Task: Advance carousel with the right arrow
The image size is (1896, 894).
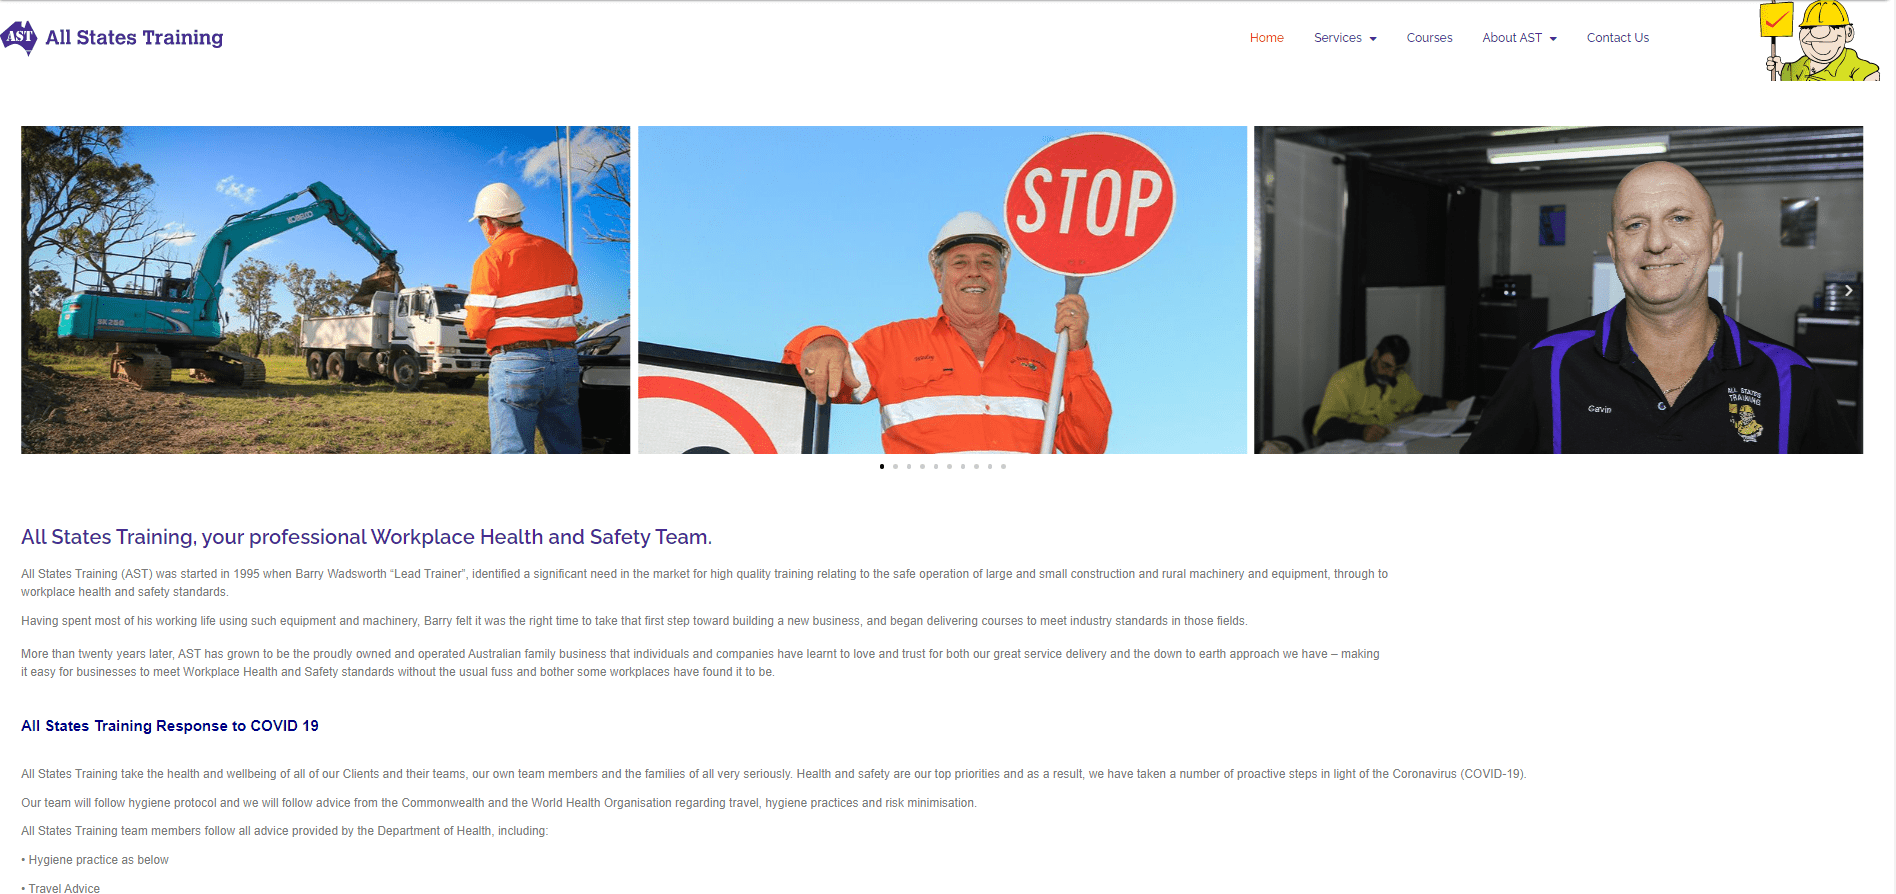Action: (1848, 291)
